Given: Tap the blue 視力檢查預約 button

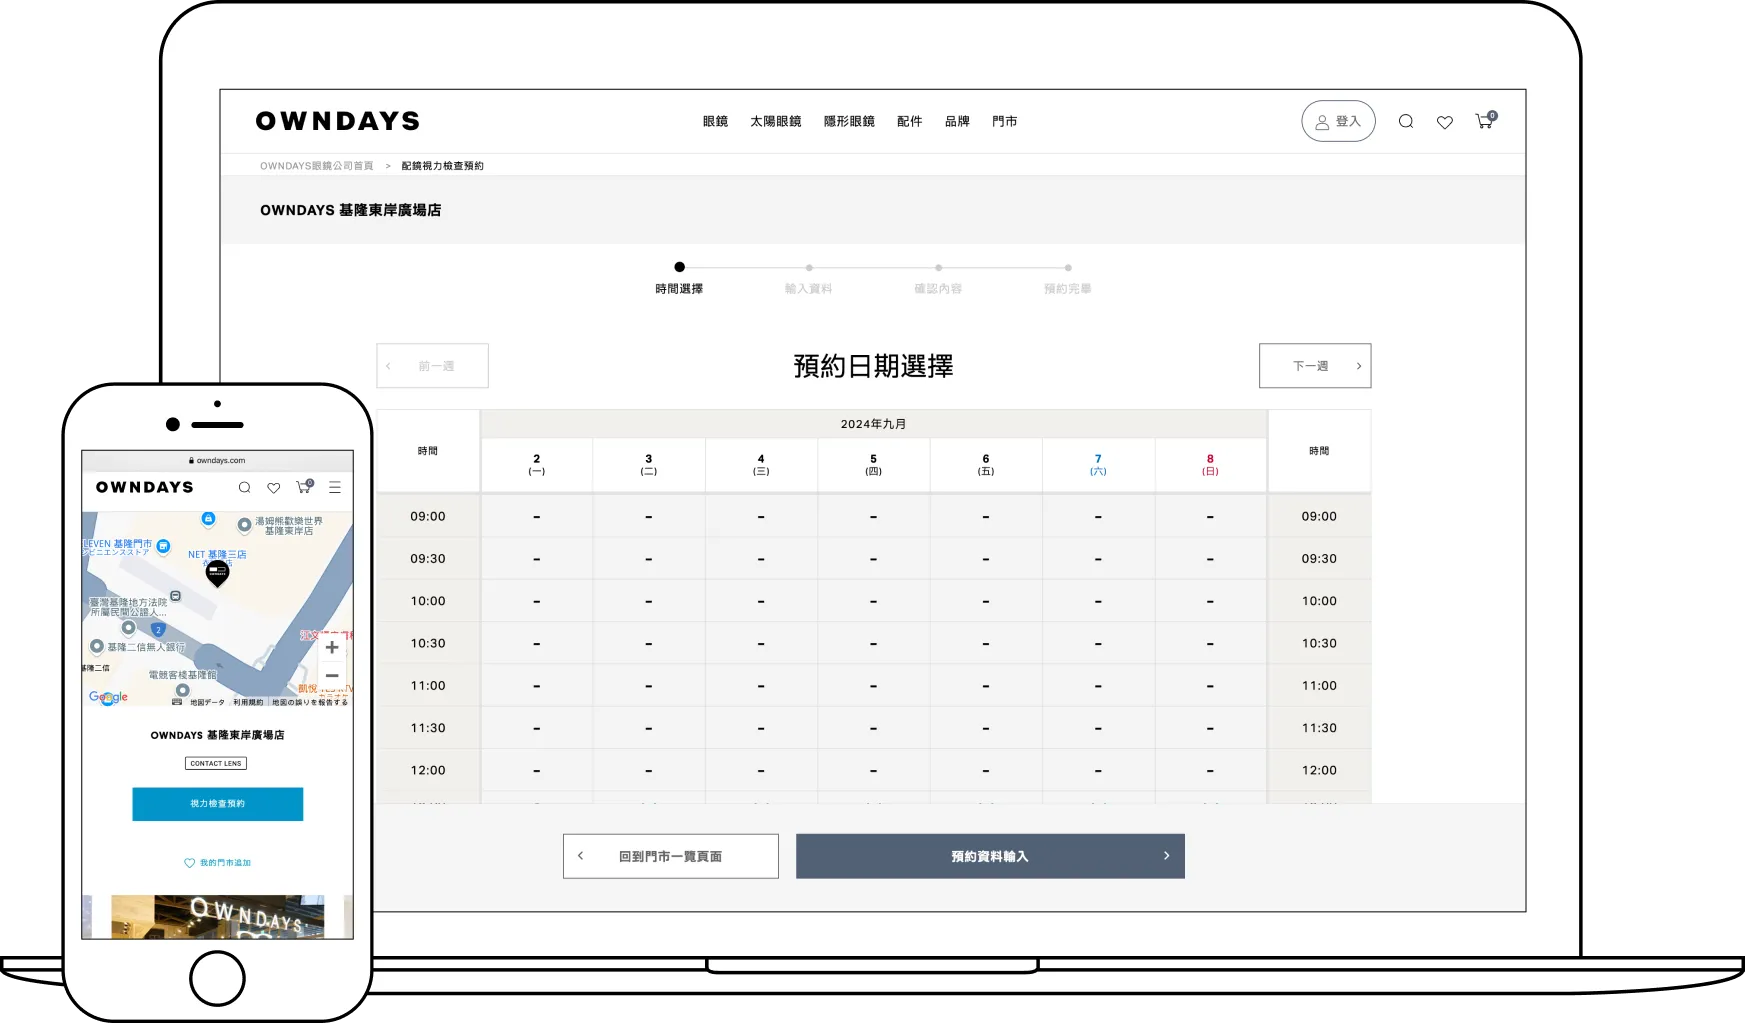Looking at the screenshot, I should [217, 804].
